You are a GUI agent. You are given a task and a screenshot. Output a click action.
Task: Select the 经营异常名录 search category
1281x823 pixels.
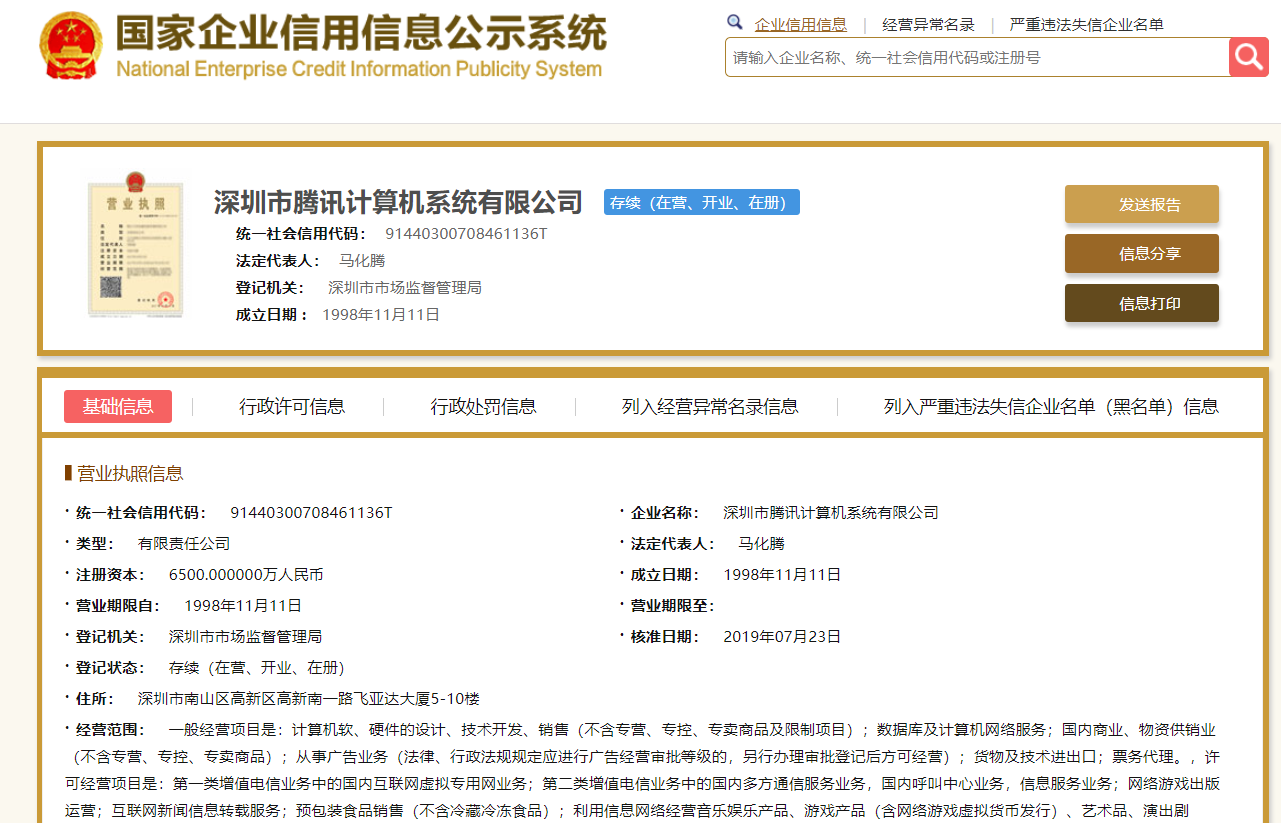(x=928, y=25)
